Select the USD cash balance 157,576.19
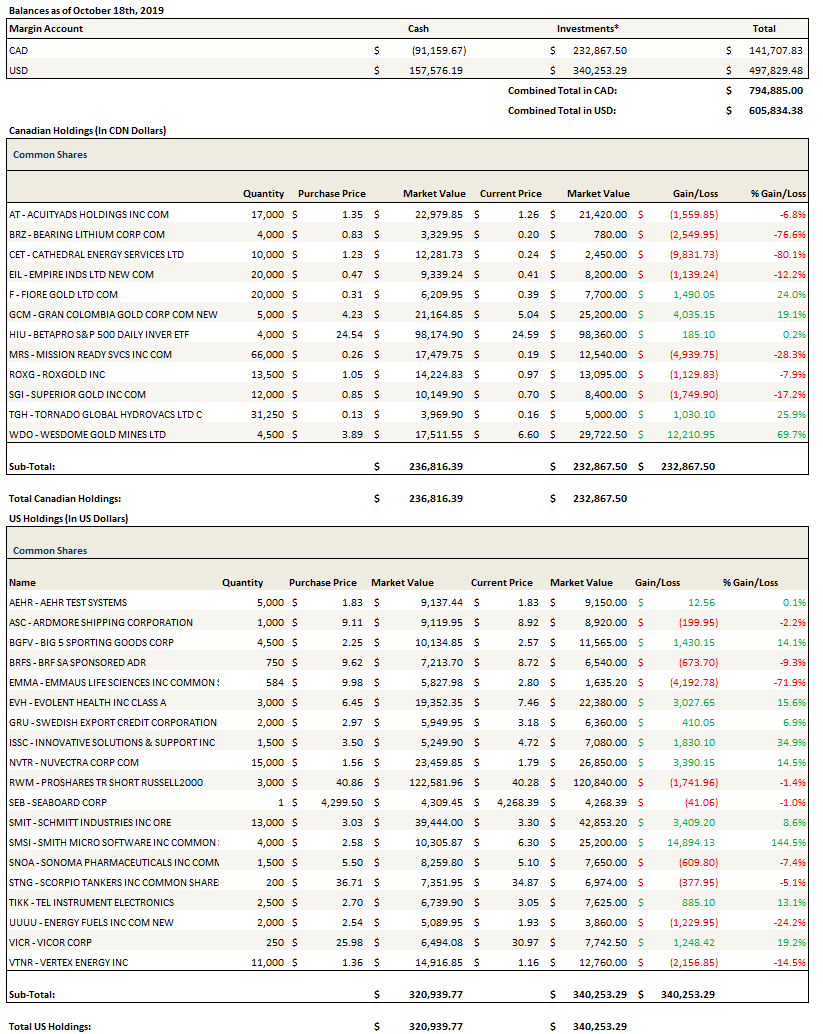Screen dimensions: 823x1034 [432, 70]
